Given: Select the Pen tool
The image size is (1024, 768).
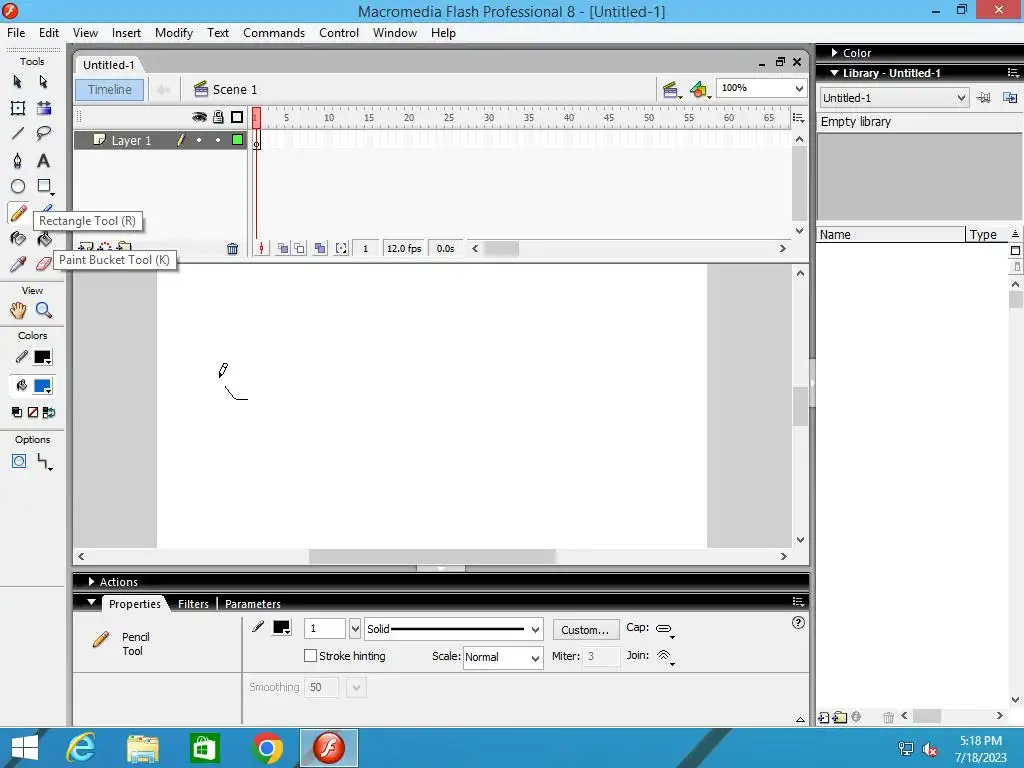Looking at the screenshot, I should (x=18, y=160).
